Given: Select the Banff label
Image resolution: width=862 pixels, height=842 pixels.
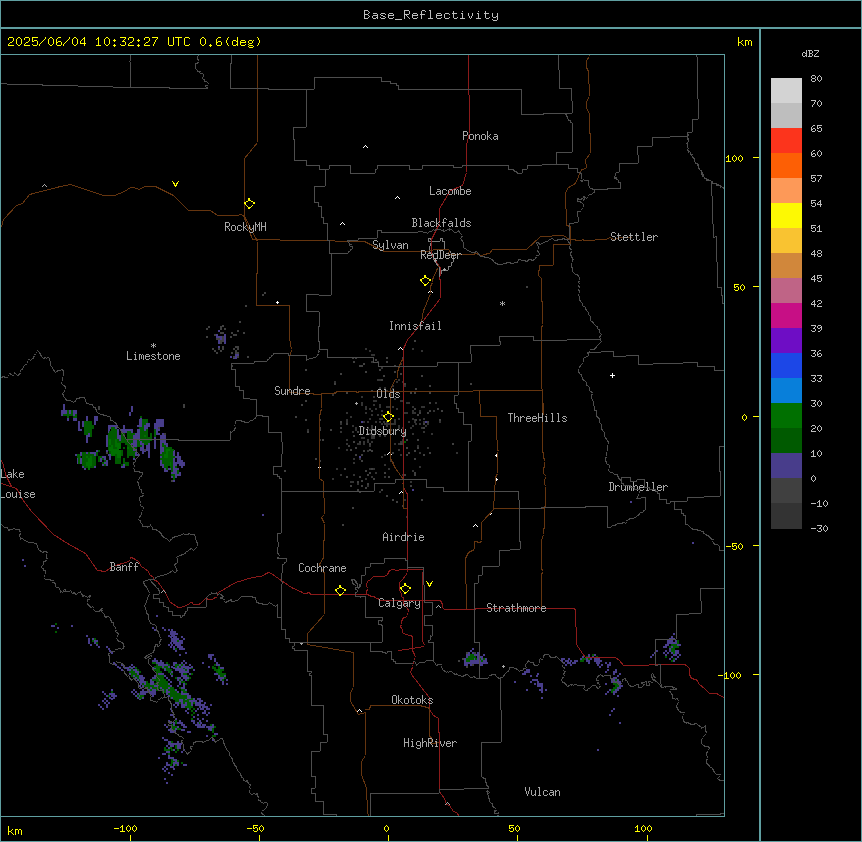Looking at the screenshot, I should (124, 567).
